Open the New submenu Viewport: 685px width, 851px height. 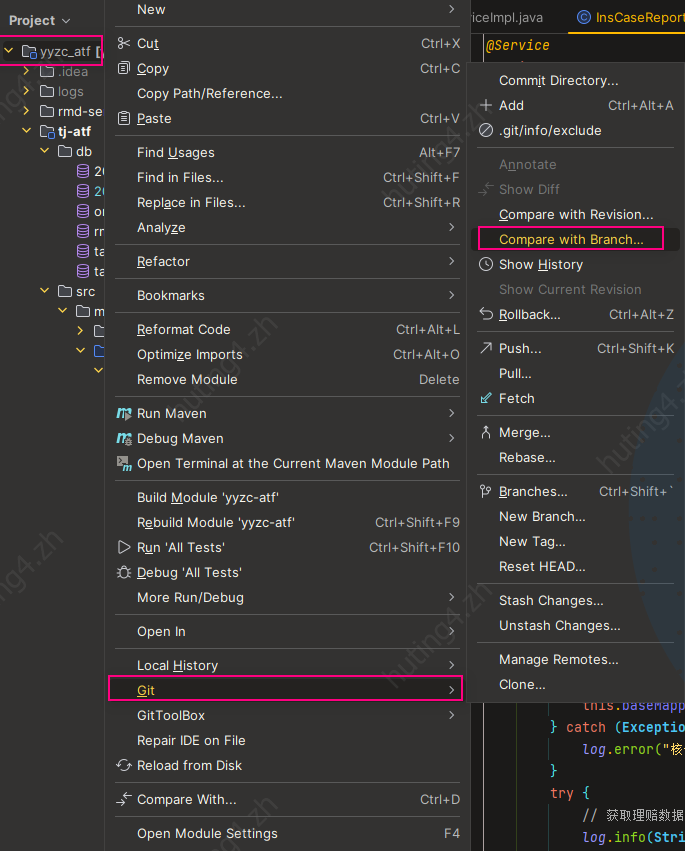[x=288, y=10]
